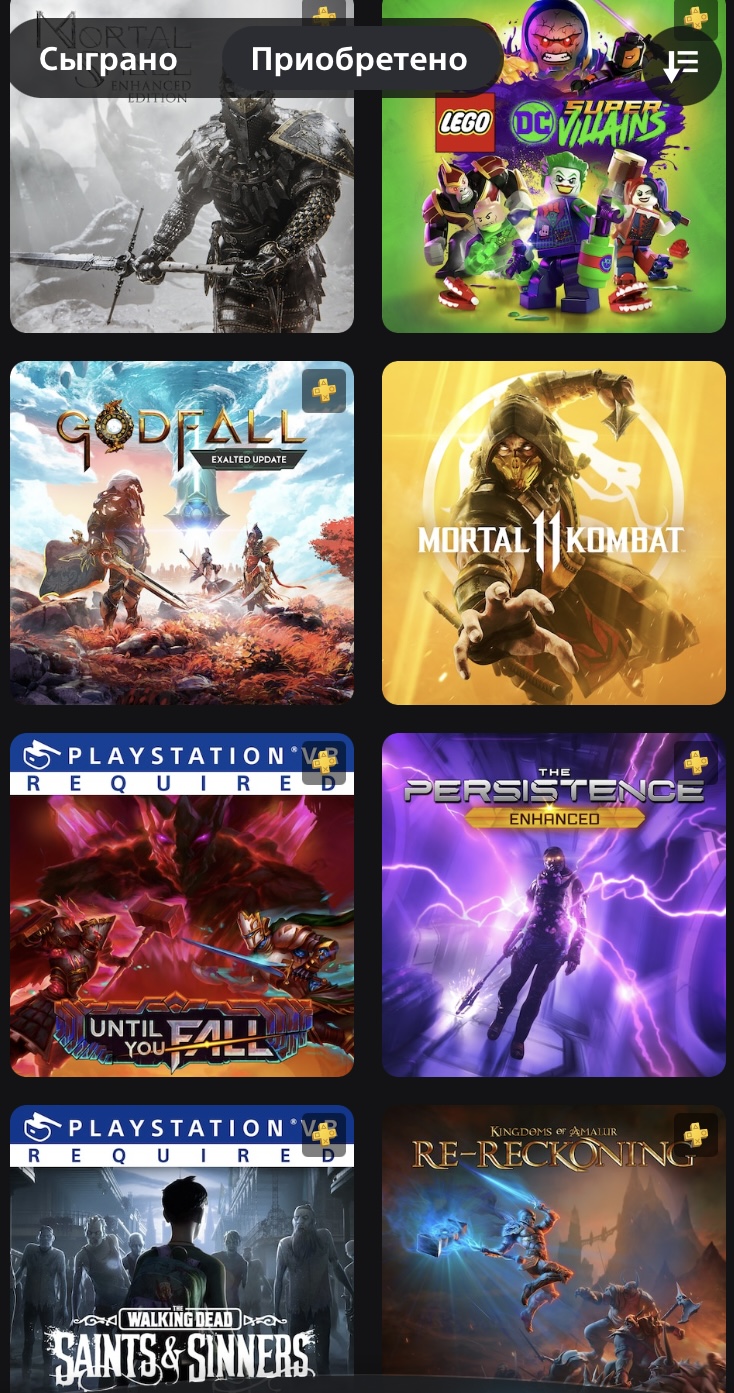
Task: Open the sort order icon button
Action: (x=683, y=65)
